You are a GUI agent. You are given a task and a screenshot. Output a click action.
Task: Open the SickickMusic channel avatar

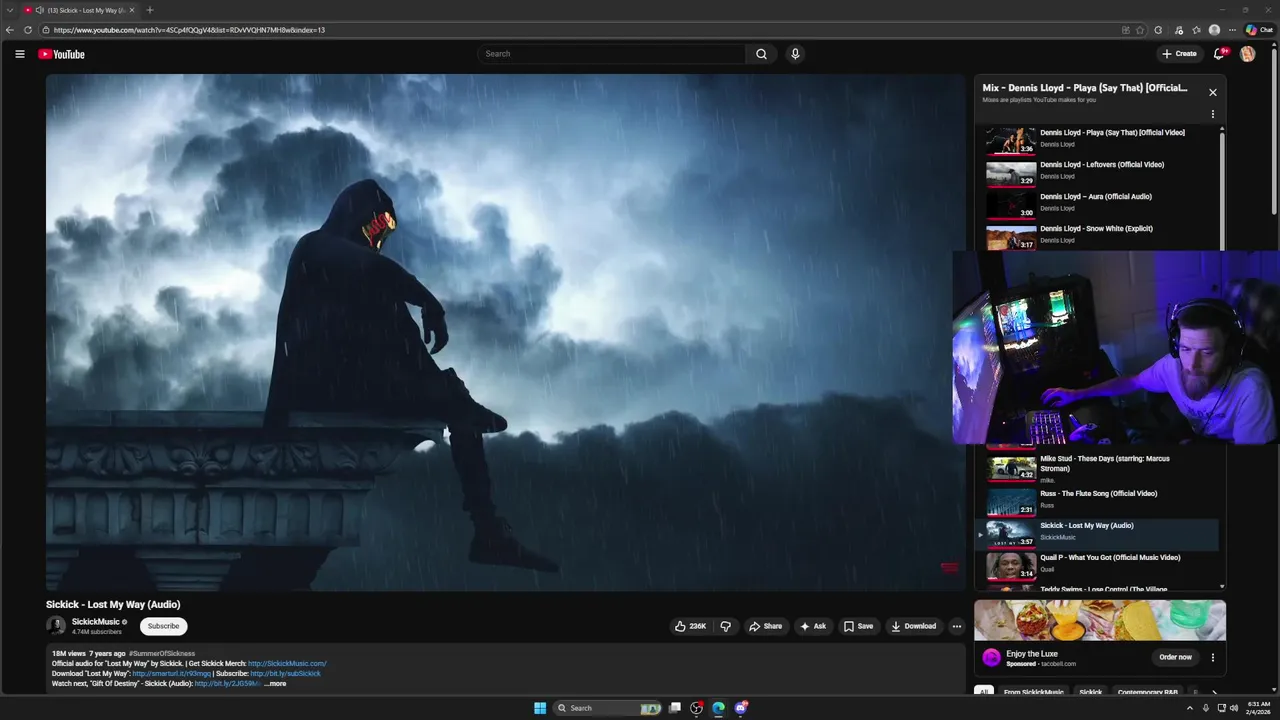(x=56, y=626)
